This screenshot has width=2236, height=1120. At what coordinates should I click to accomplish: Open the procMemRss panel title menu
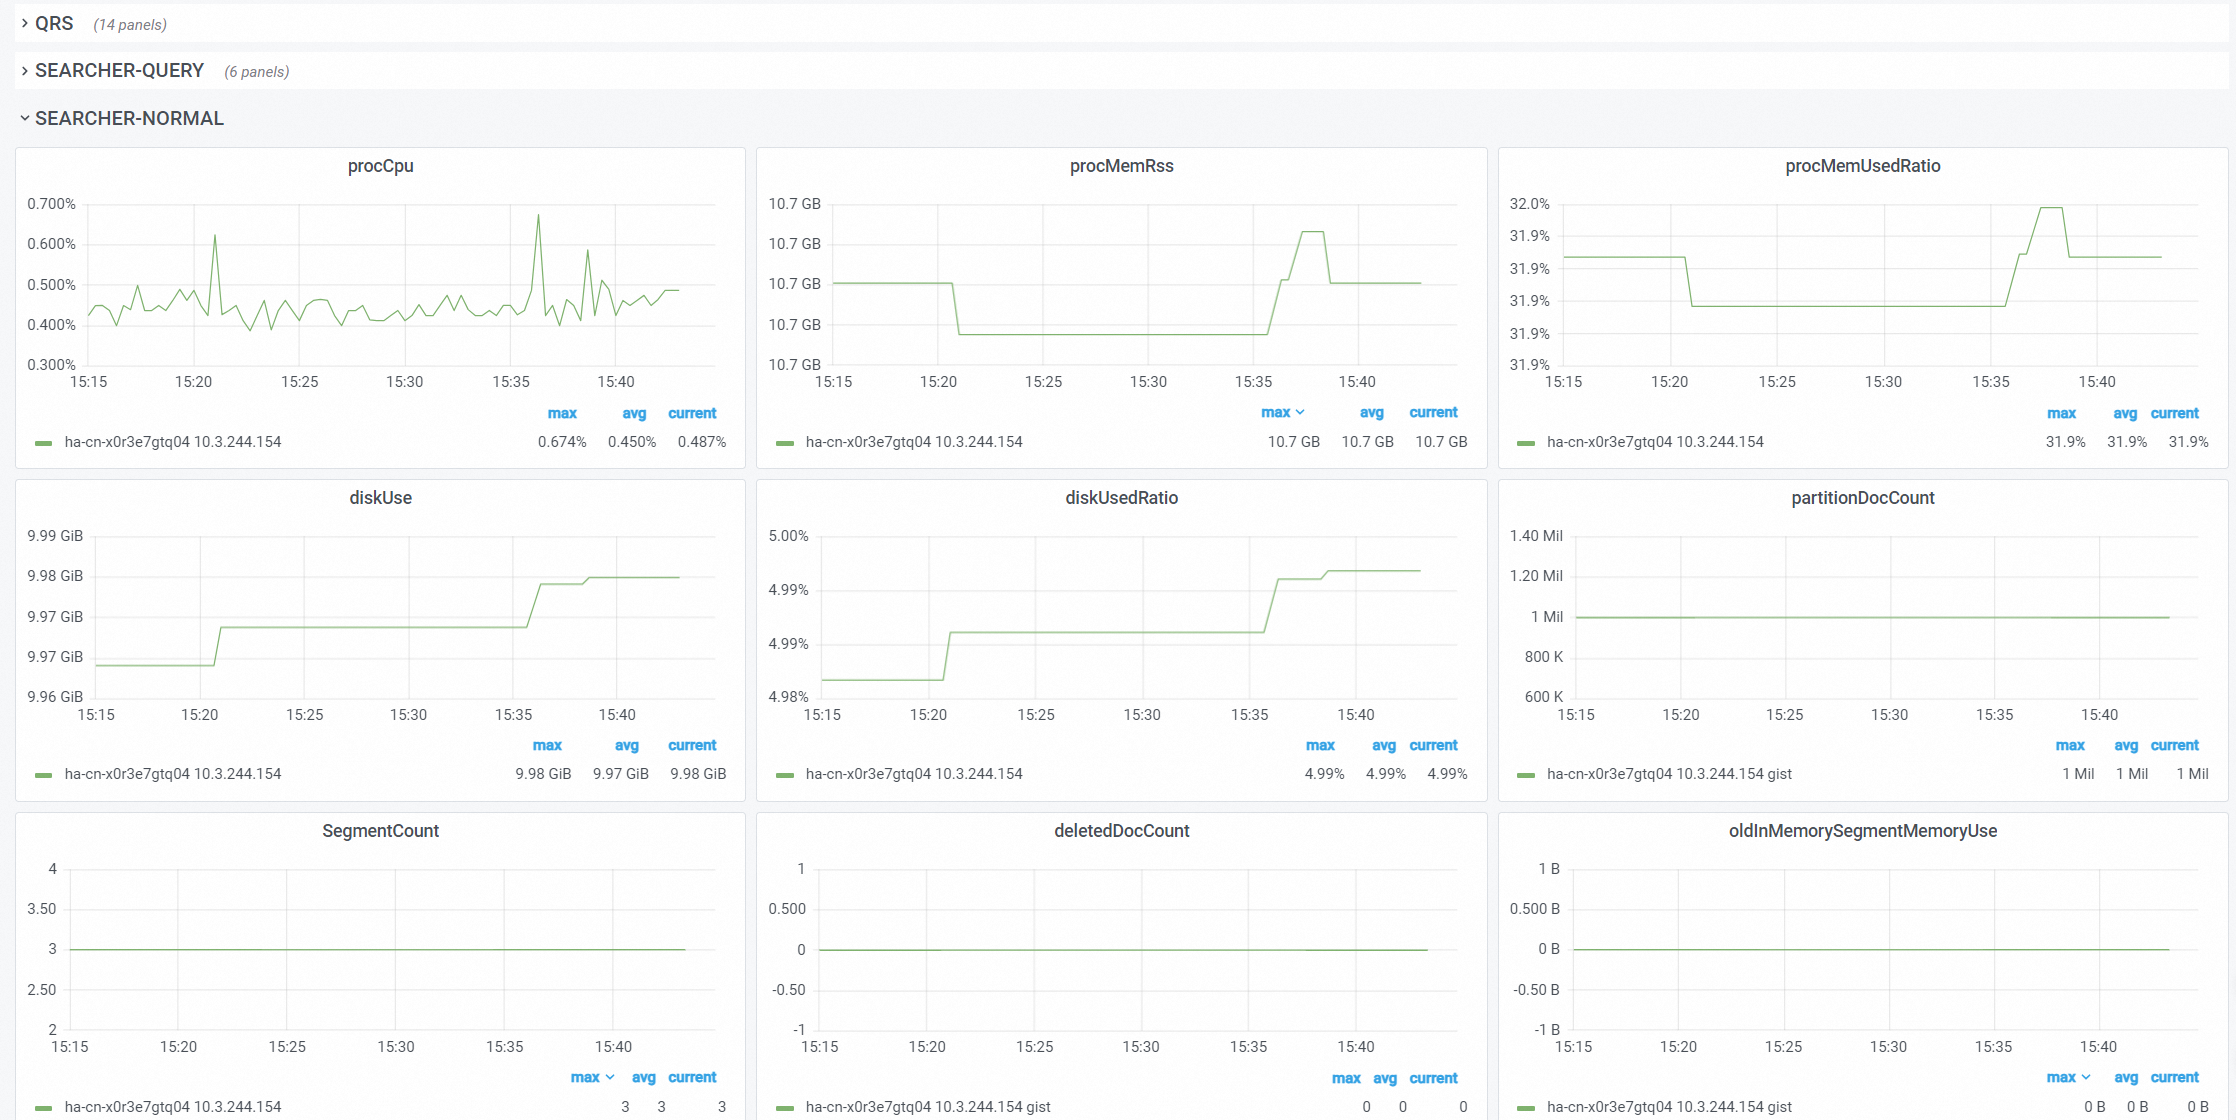pos(1121,166)
